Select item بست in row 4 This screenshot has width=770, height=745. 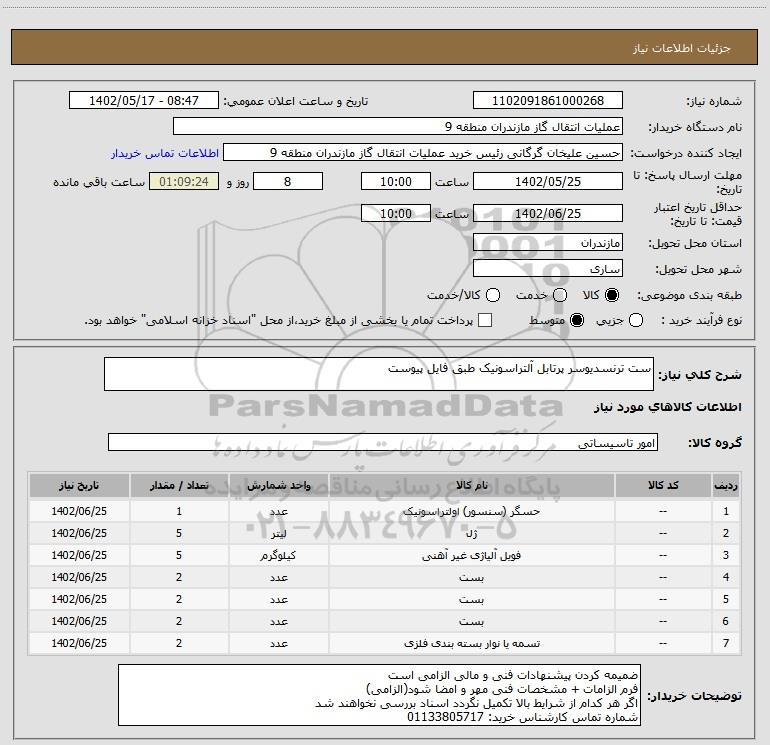click(x=471, y=578)
